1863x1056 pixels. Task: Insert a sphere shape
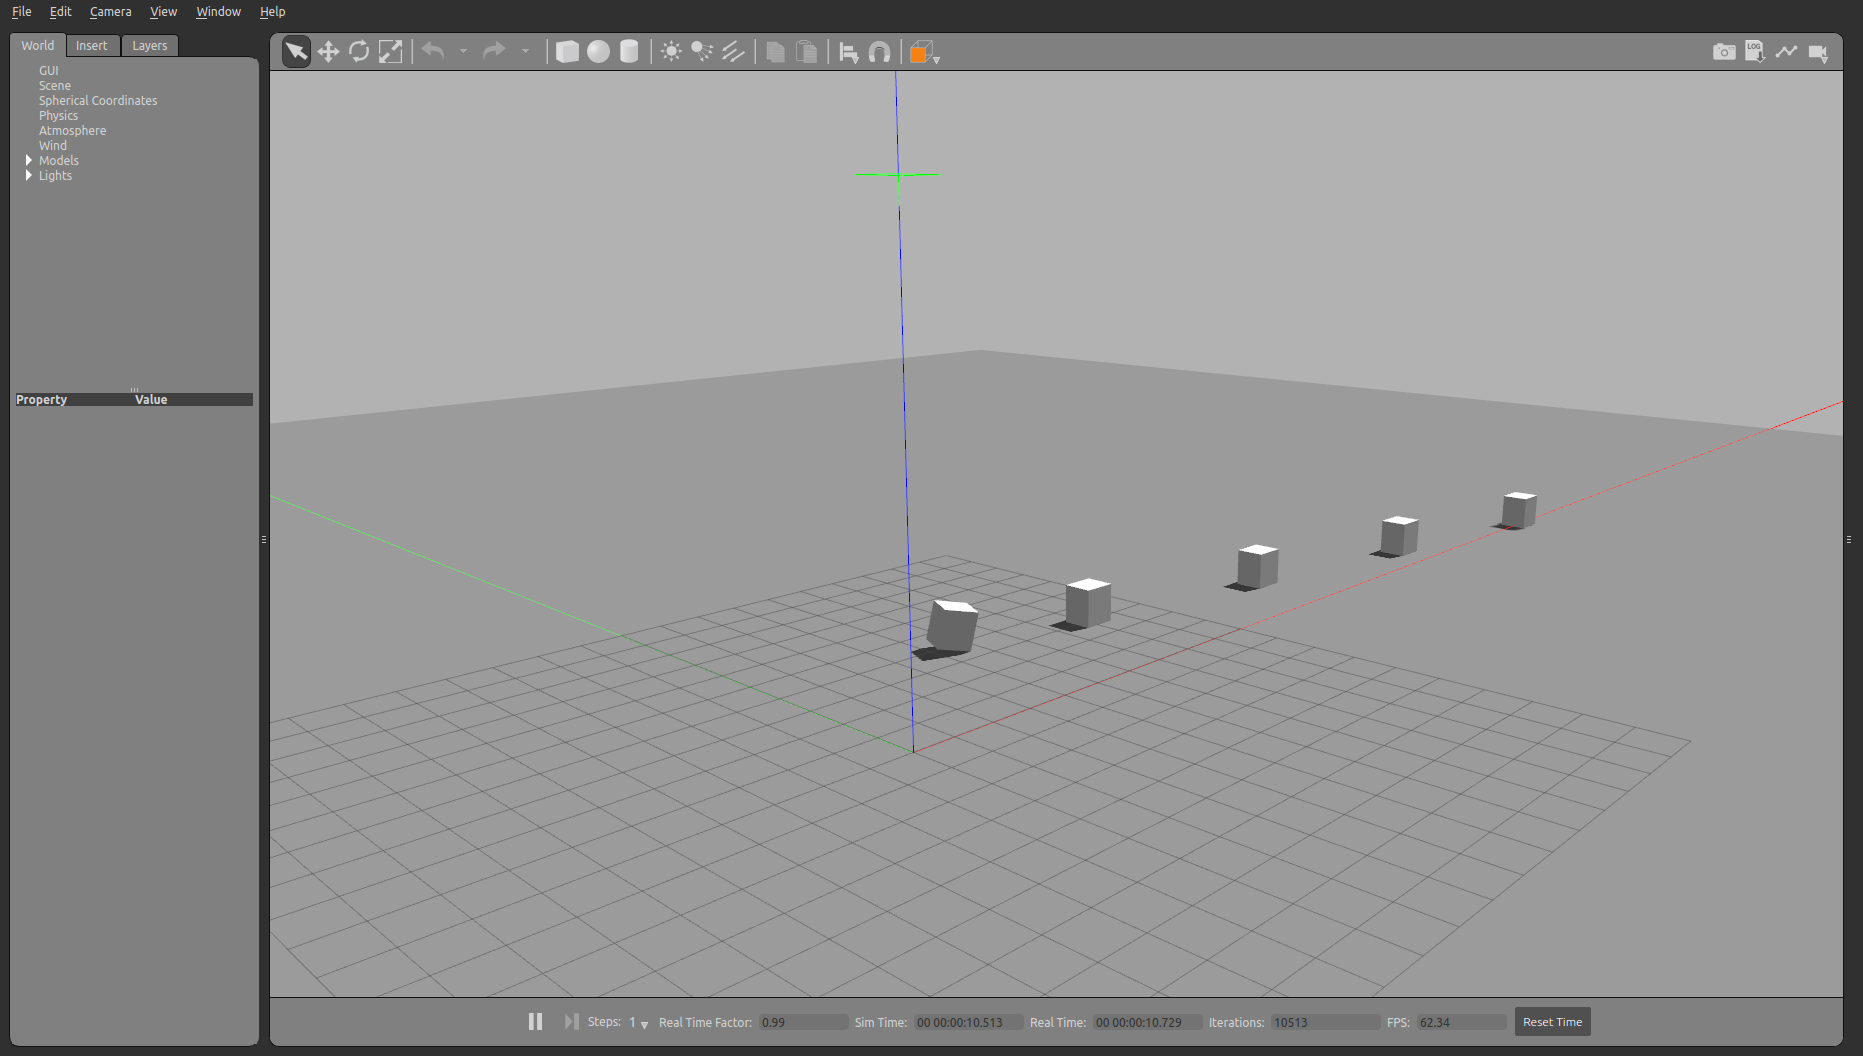point(598,51)
